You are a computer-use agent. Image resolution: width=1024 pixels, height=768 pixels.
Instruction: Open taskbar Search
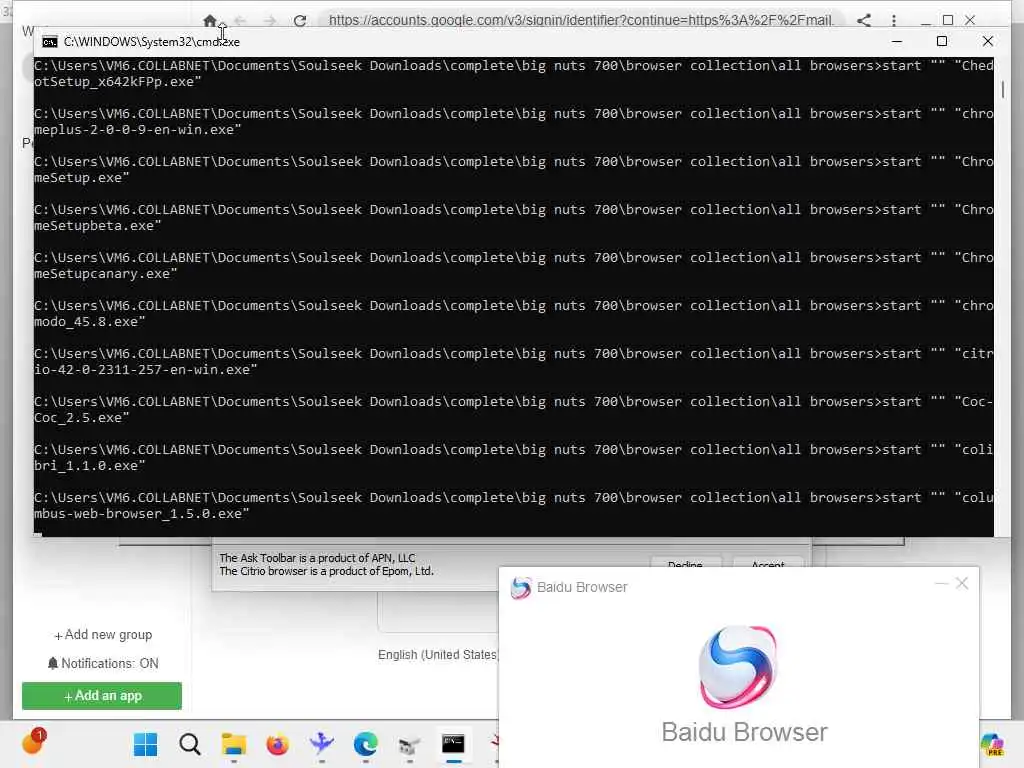point(190,744)
